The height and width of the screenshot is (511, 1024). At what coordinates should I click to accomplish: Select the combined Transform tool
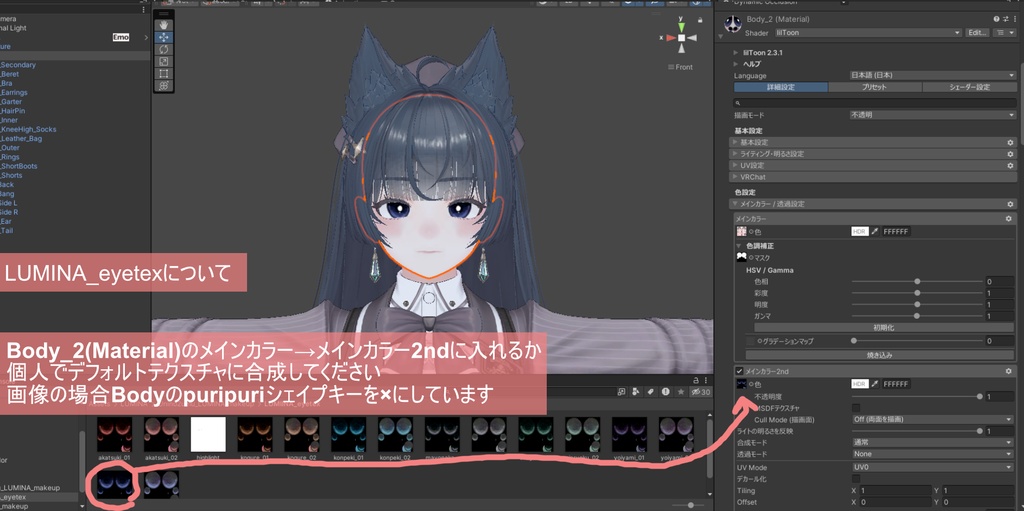click(x=164, y=86)
